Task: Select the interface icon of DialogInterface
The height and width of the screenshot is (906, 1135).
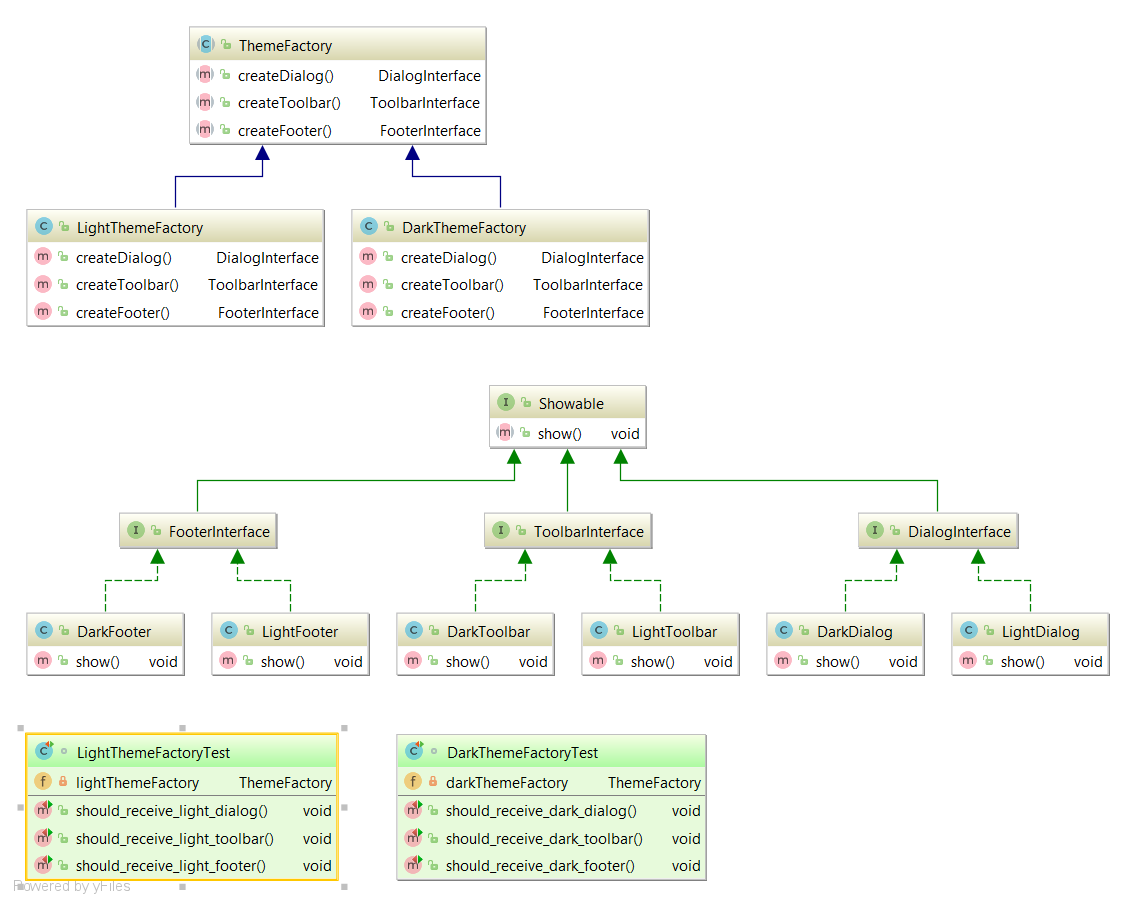Action: [875, 531]
